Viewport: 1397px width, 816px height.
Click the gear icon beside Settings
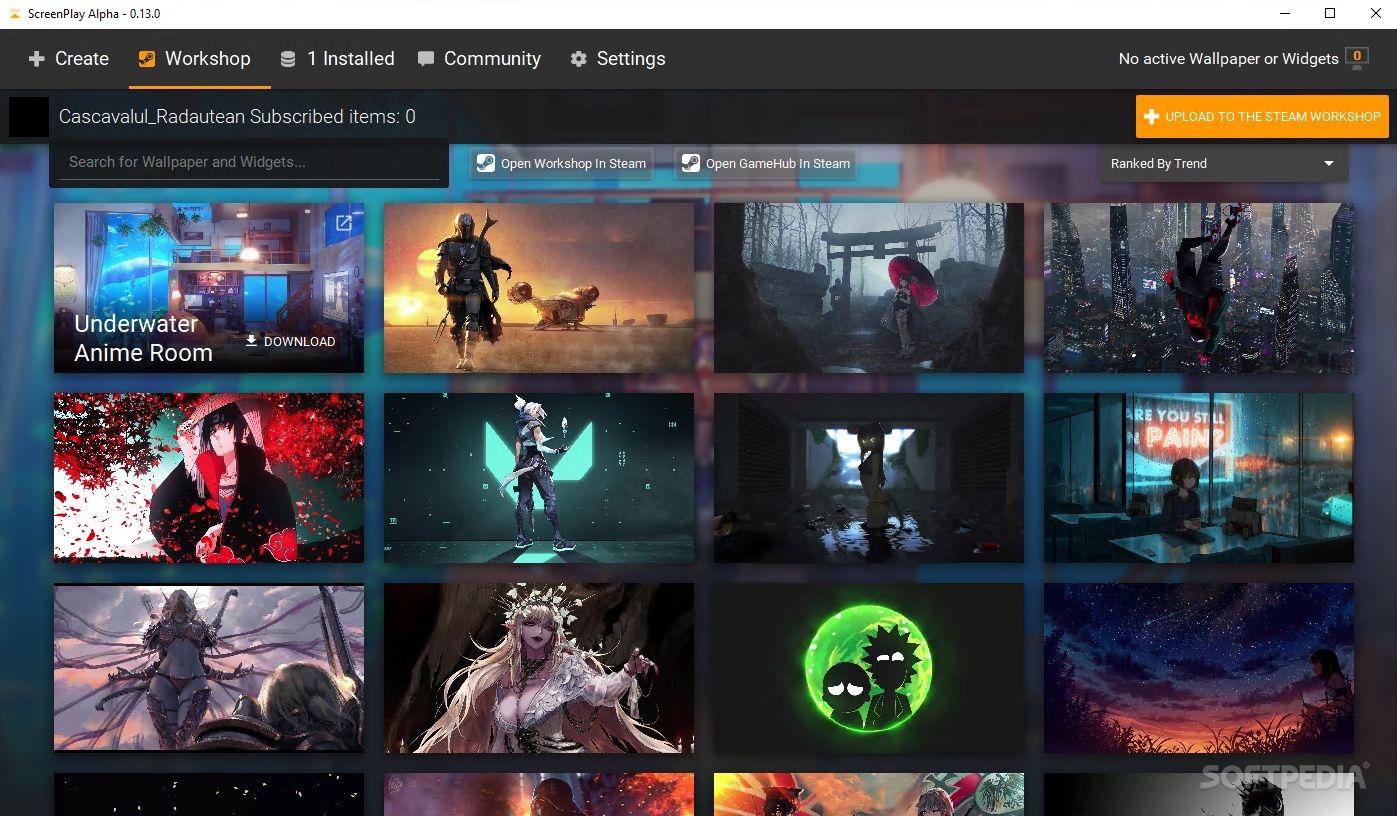click(x=578, y=59)
